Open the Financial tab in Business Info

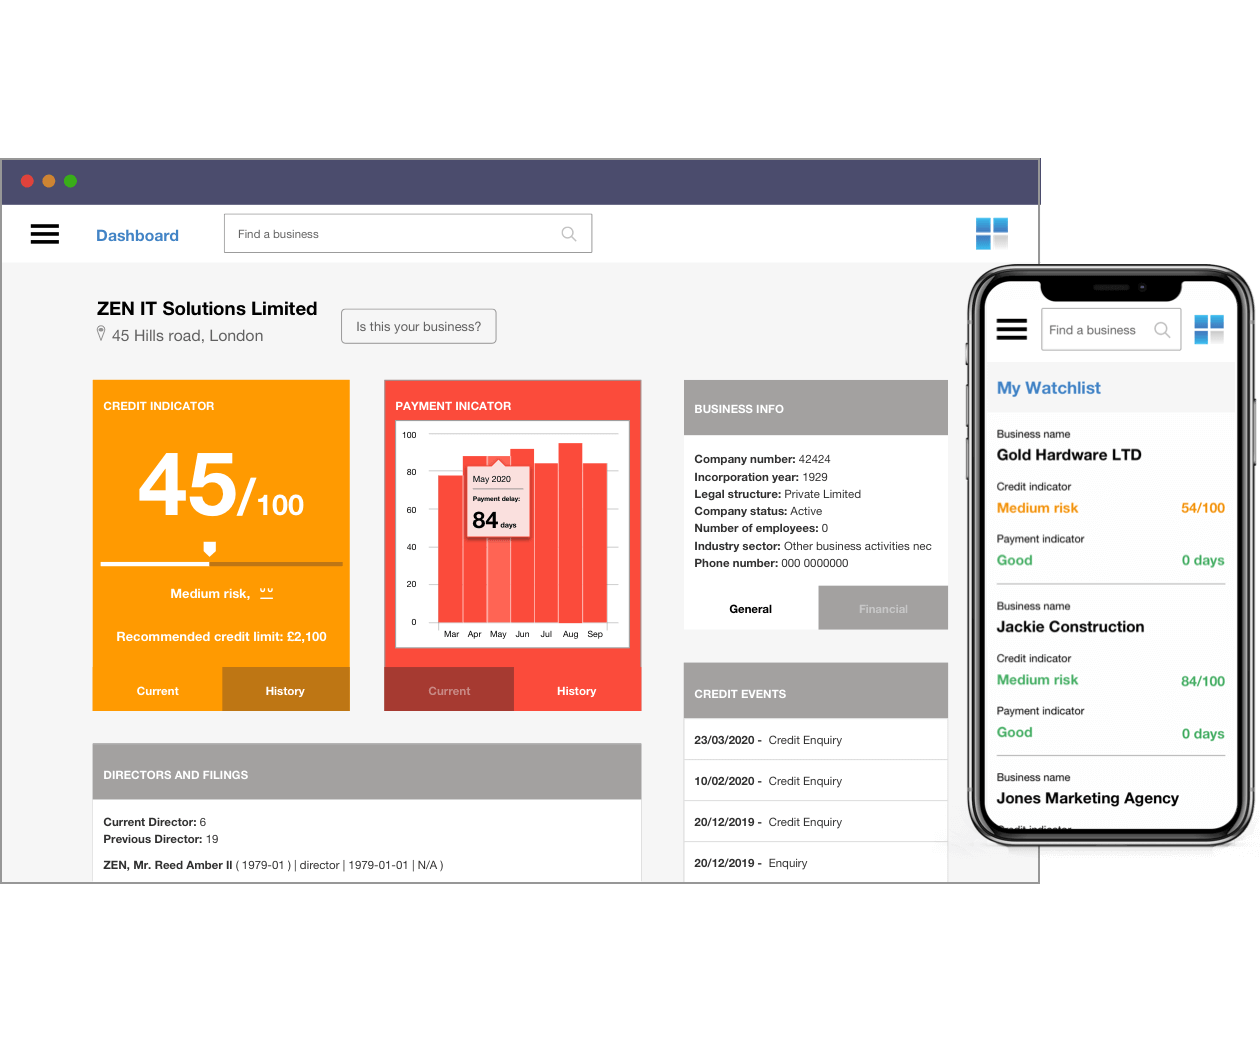pos(882,608)
